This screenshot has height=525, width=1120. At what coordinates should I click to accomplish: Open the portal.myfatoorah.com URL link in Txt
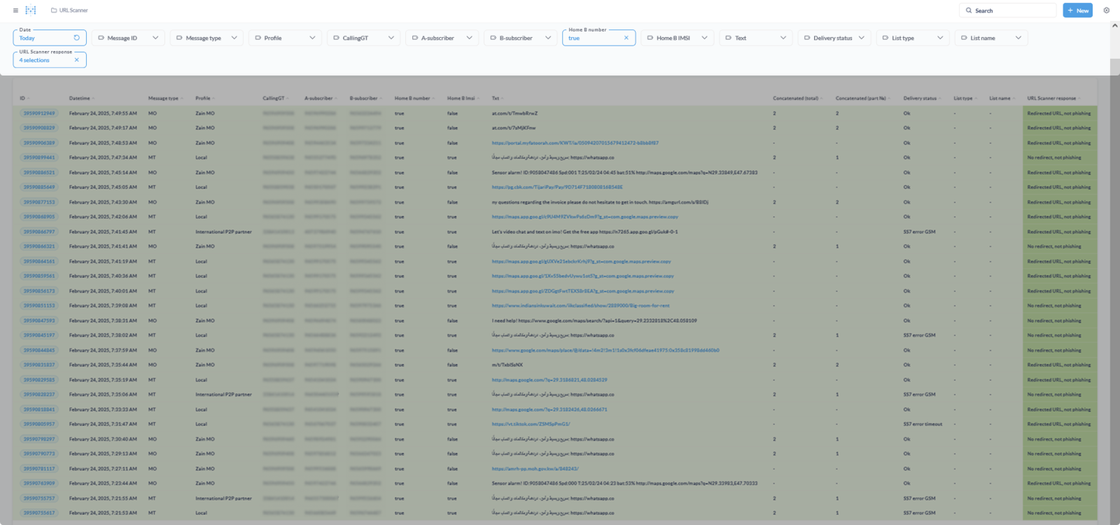(x=574, y=143)
